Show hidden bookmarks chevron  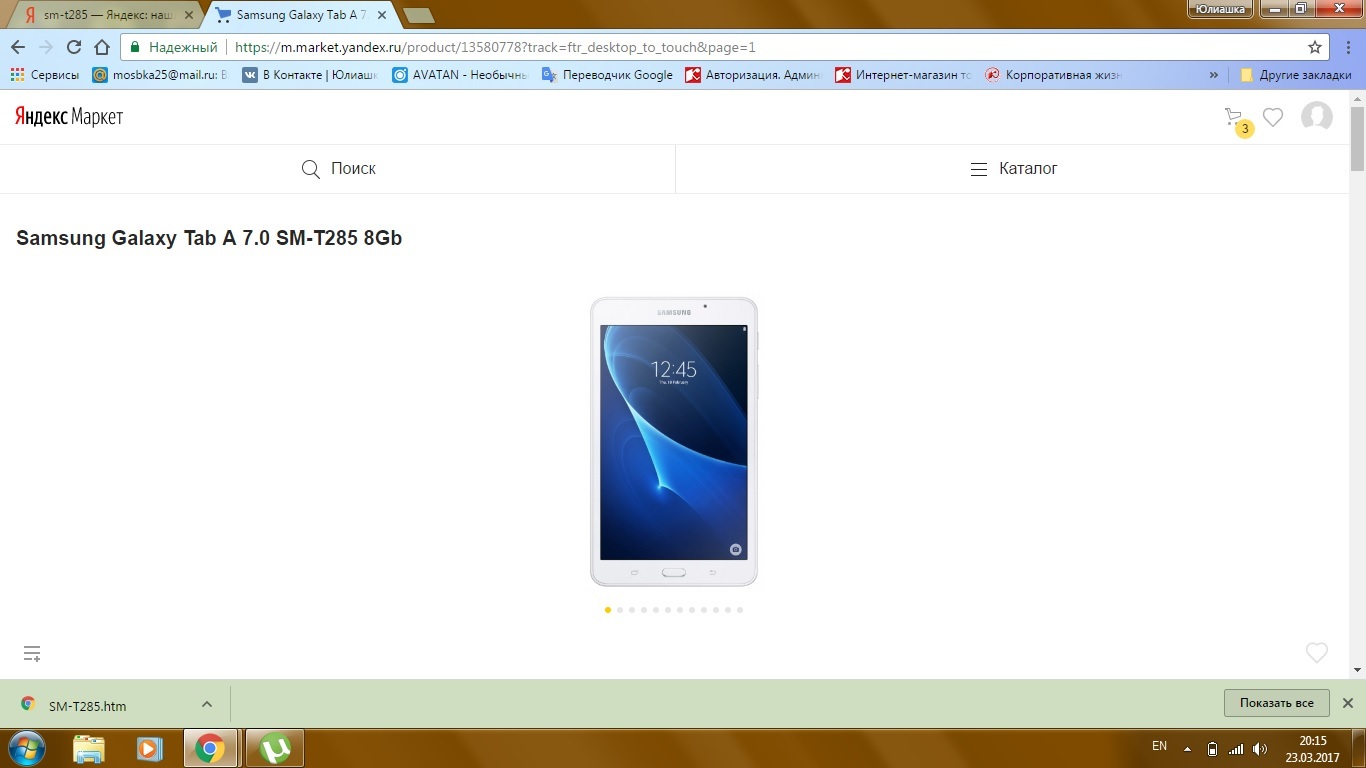click(x=1214, y=75)
